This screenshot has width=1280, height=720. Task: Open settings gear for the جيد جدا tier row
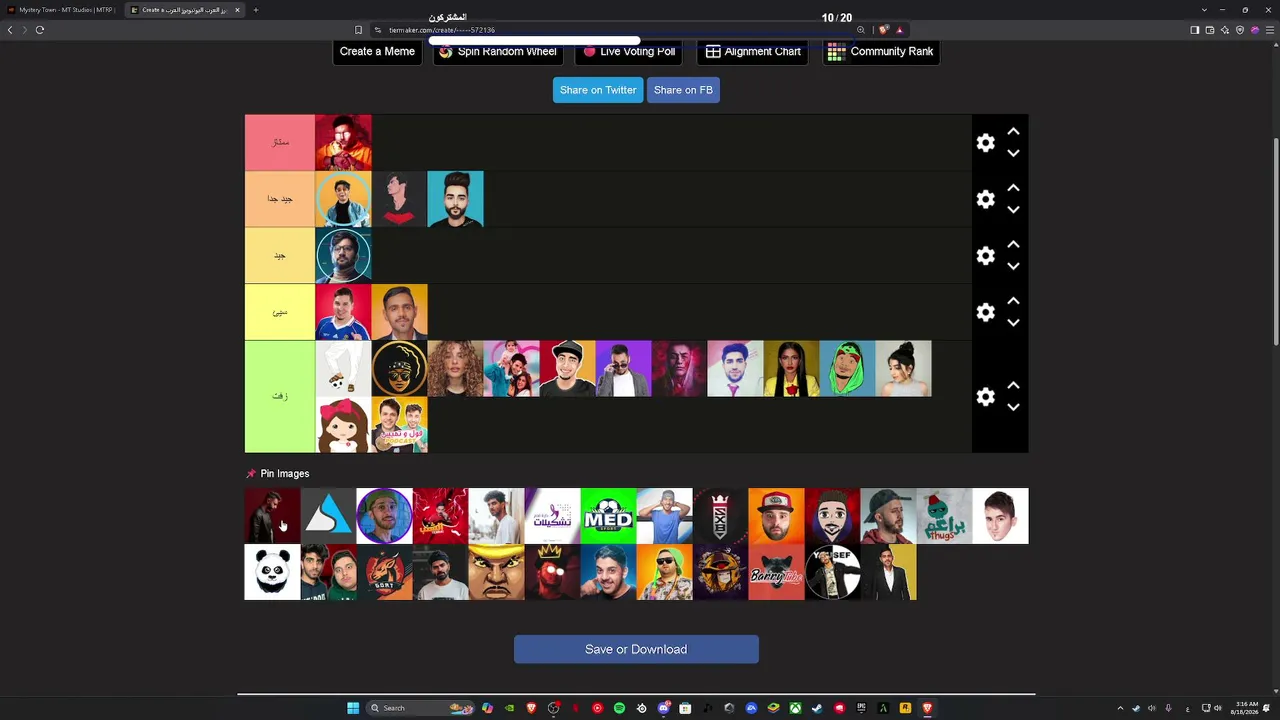[986, 199]
